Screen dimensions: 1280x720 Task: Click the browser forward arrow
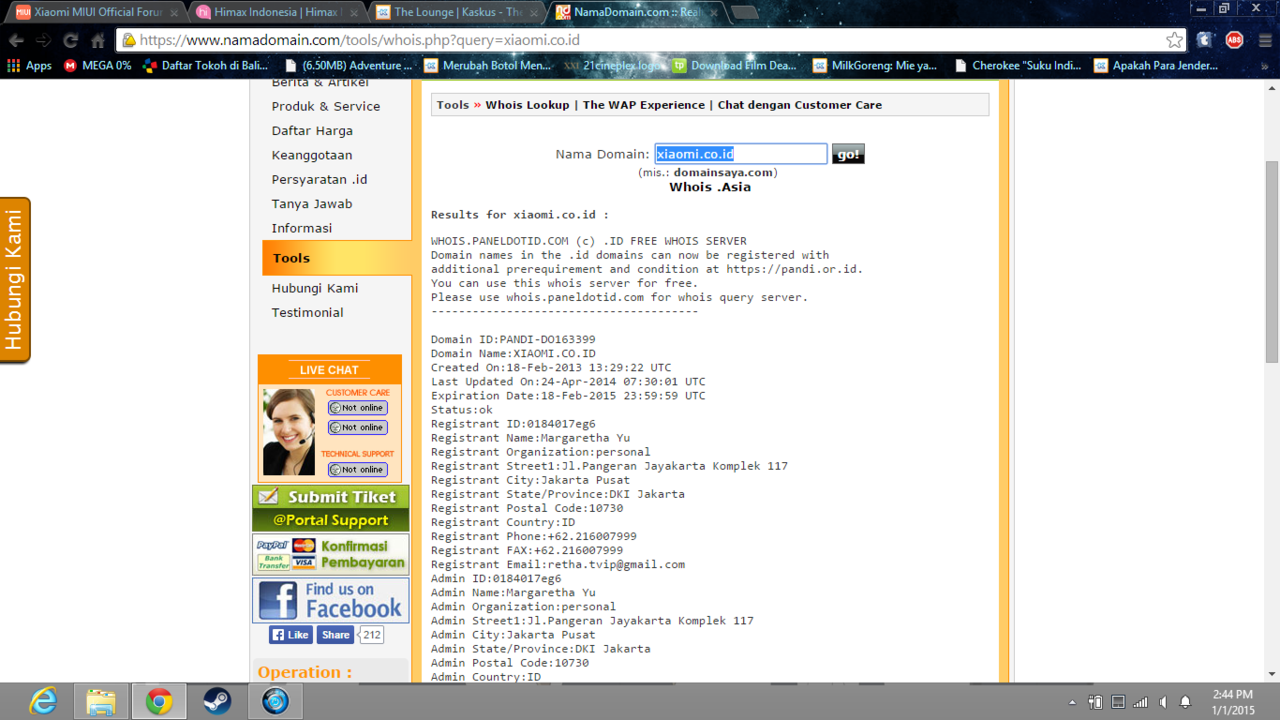click(43, 41)
